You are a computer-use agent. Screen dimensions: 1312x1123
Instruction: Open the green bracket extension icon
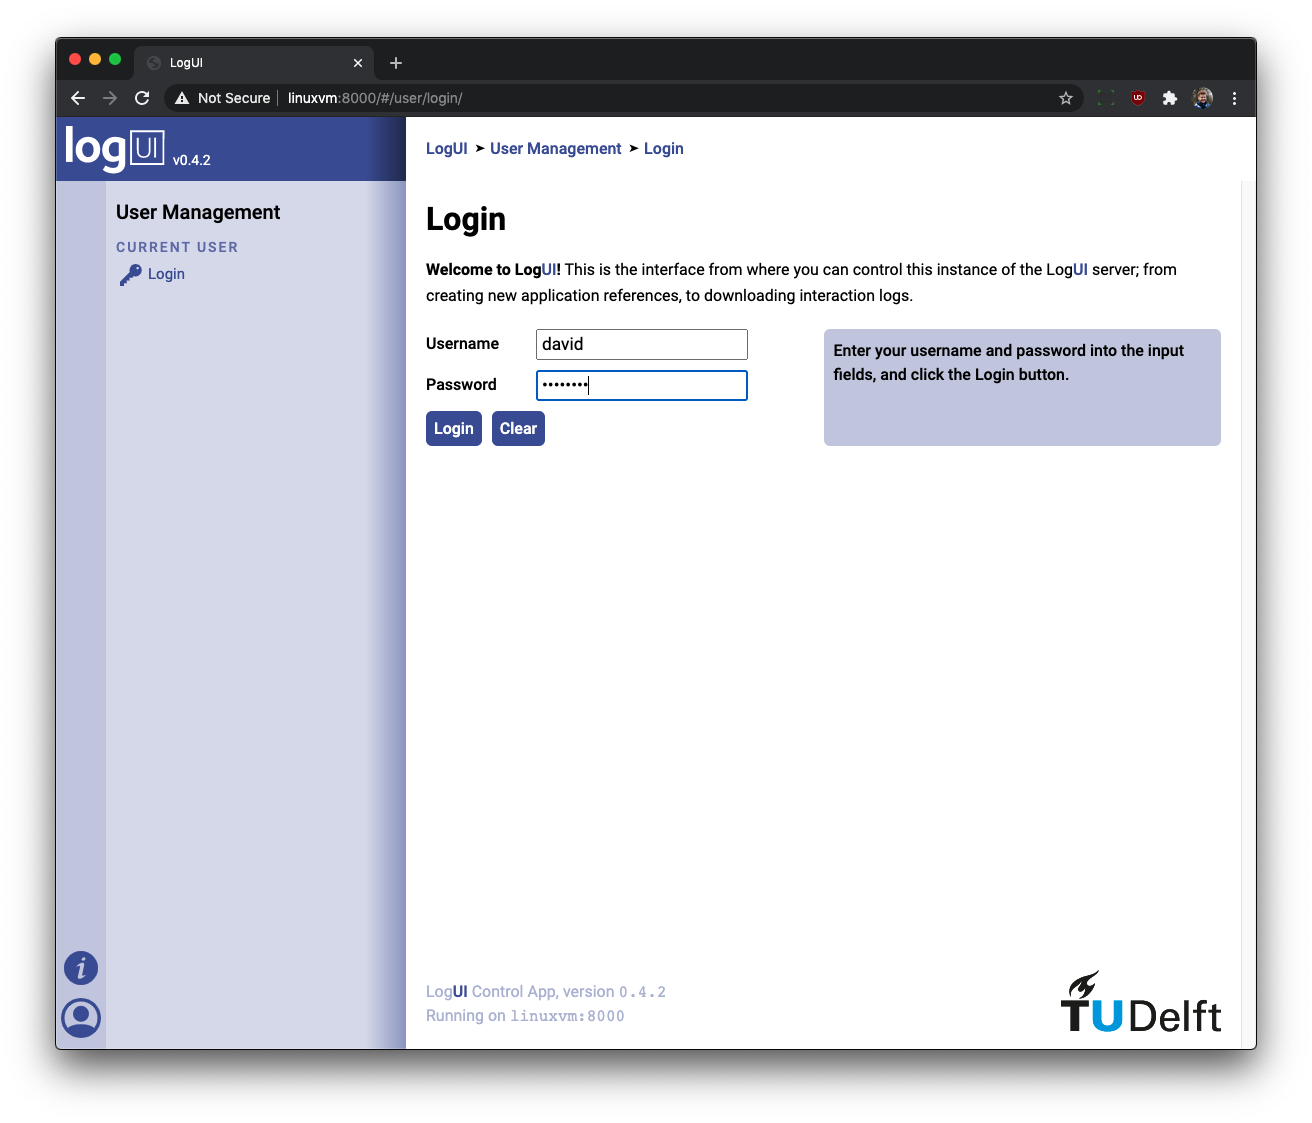[x=1106, y=98]
